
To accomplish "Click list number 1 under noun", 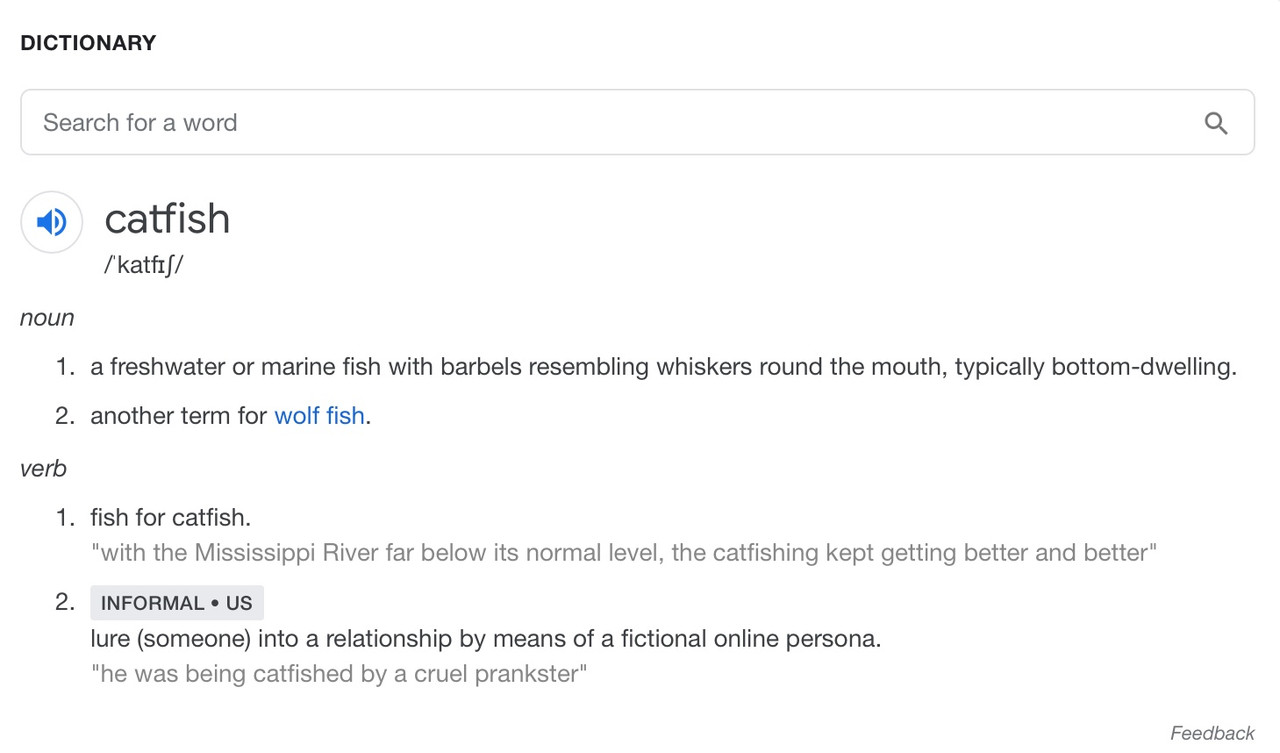I will point(65,367).
